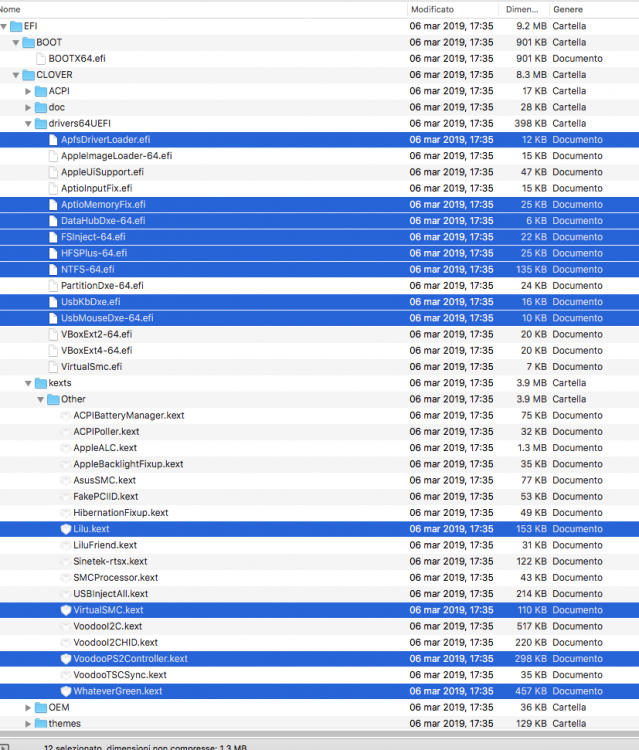The image size is (639, 750).
Task: Collapse the CLOVER folder triangle
Action: point(16,75)
